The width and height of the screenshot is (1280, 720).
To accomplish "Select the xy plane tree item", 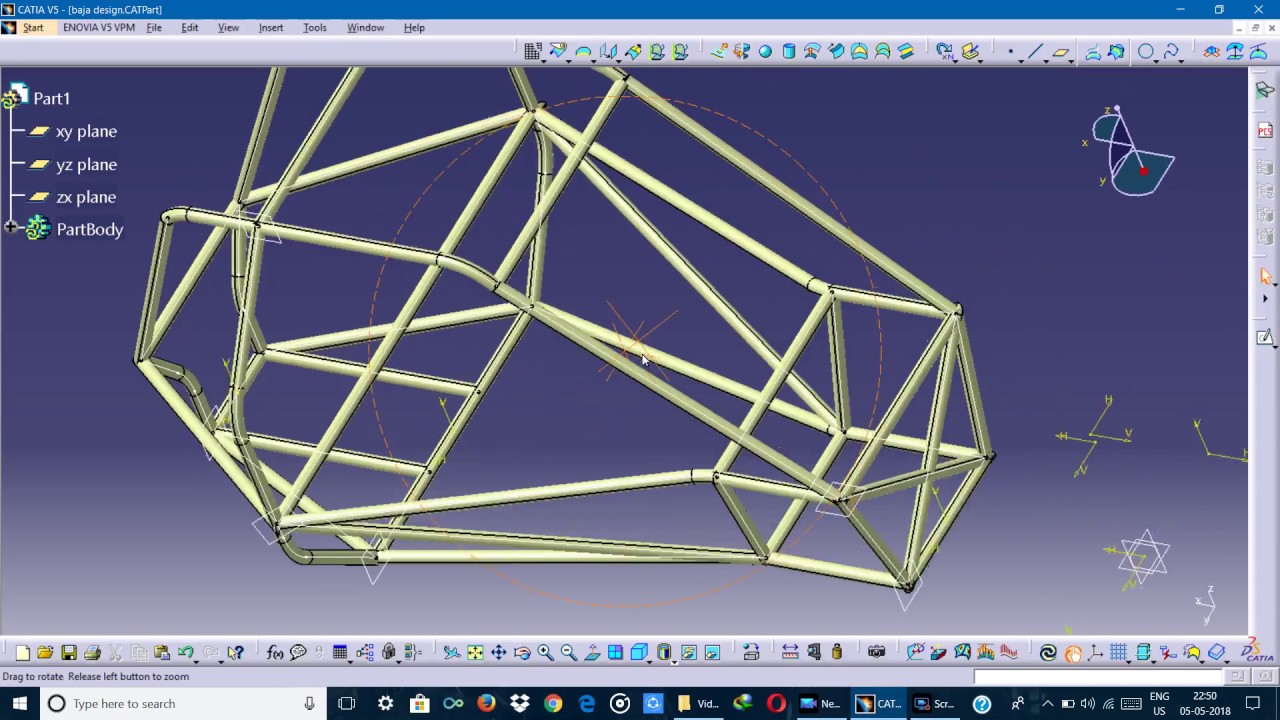I will point(86,131).
